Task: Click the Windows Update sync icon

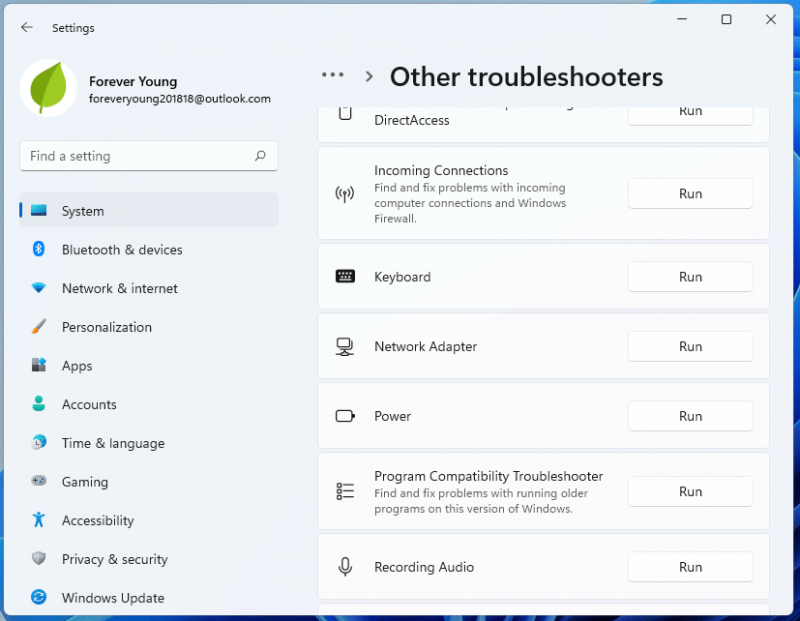Action: click(x=39, y=597)
